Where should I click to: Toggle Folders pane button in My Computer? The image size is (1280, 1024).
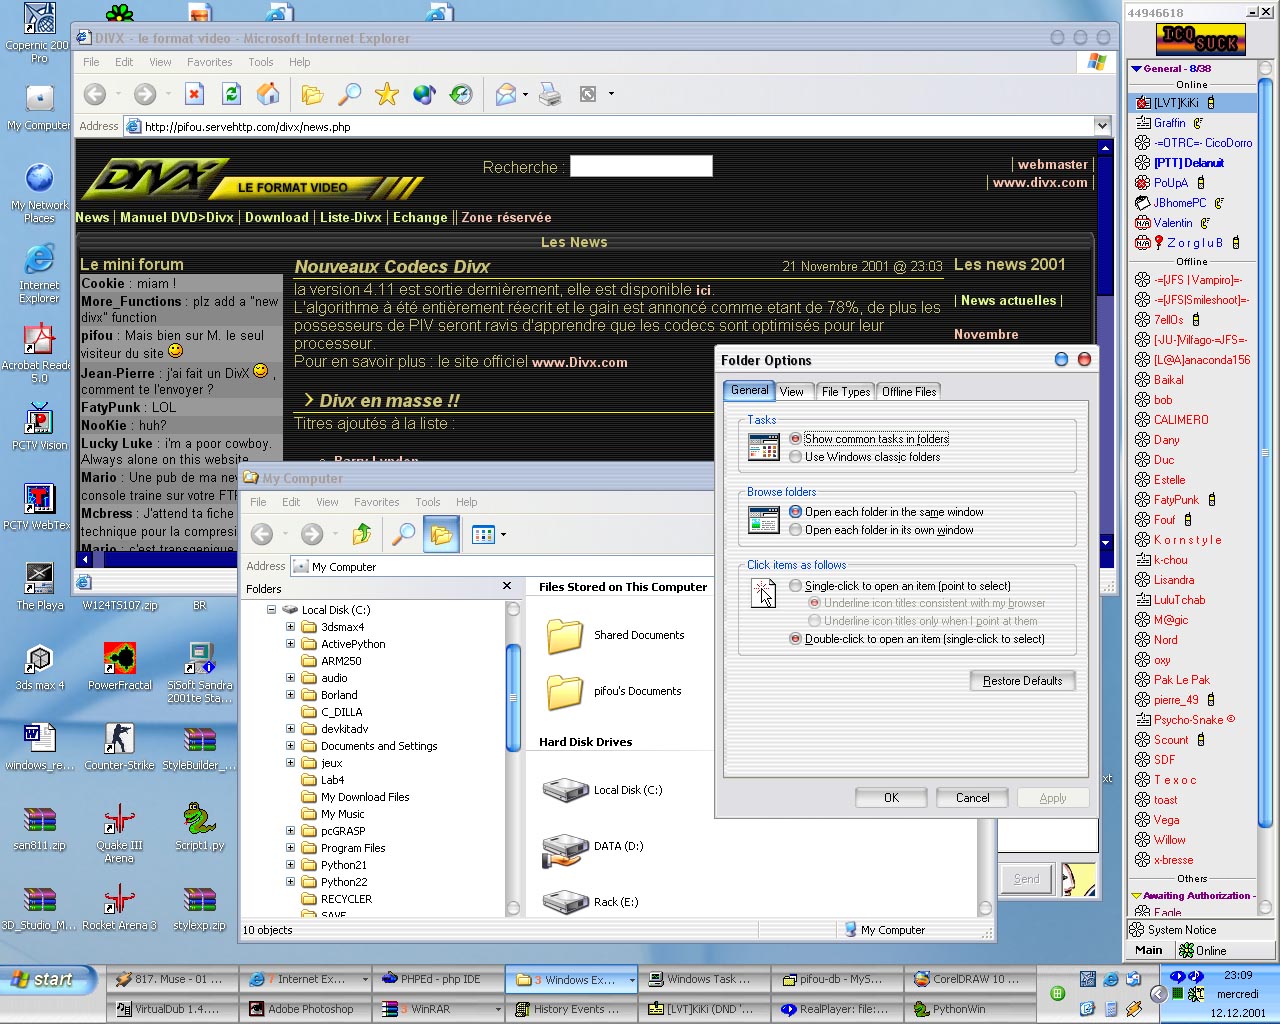coord(441,534)
